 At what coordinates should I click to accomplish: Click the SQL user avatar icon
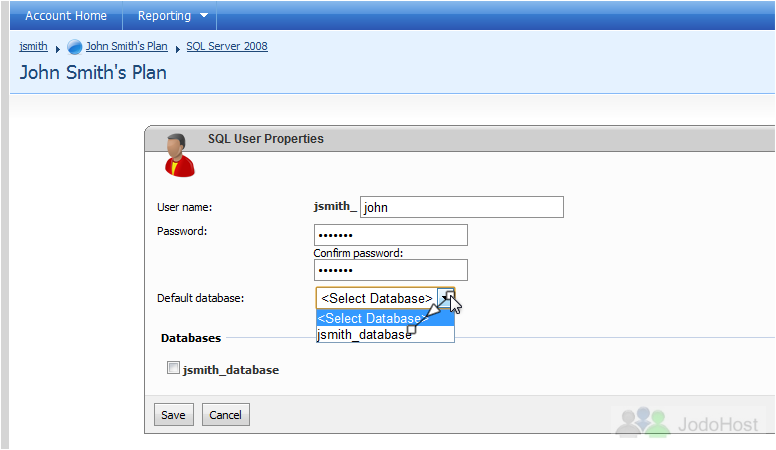click(x=180, y=155)
